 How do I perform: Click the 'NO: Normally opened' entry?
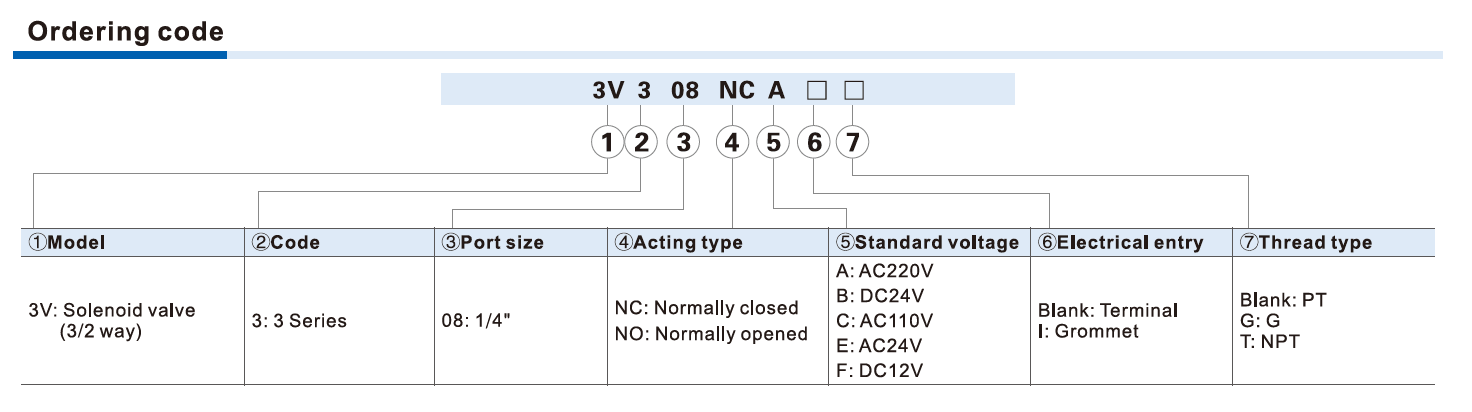[x=711, y=334]
